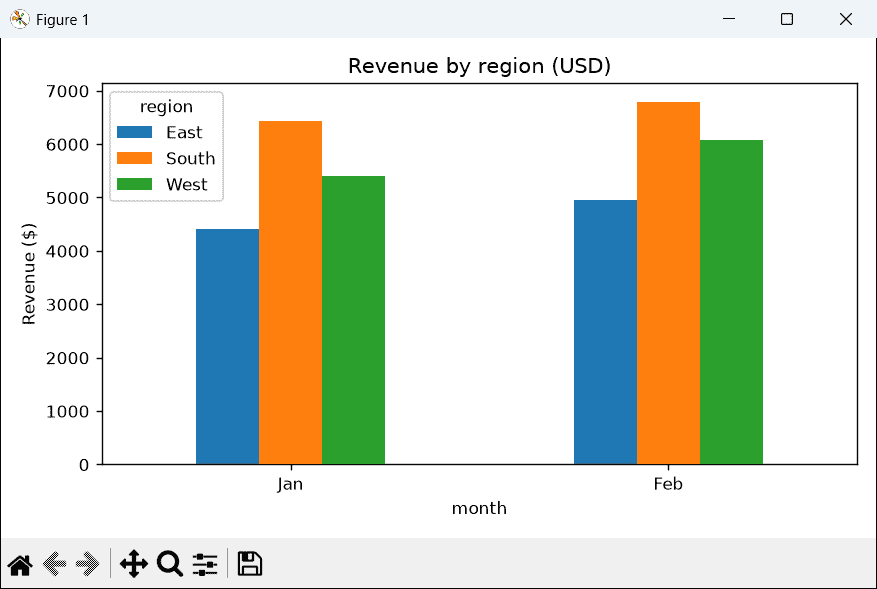Screen dimensions: 877x589
Task: Click the 'Revenue ($)' y-axis label
Action: click(29, 274)
